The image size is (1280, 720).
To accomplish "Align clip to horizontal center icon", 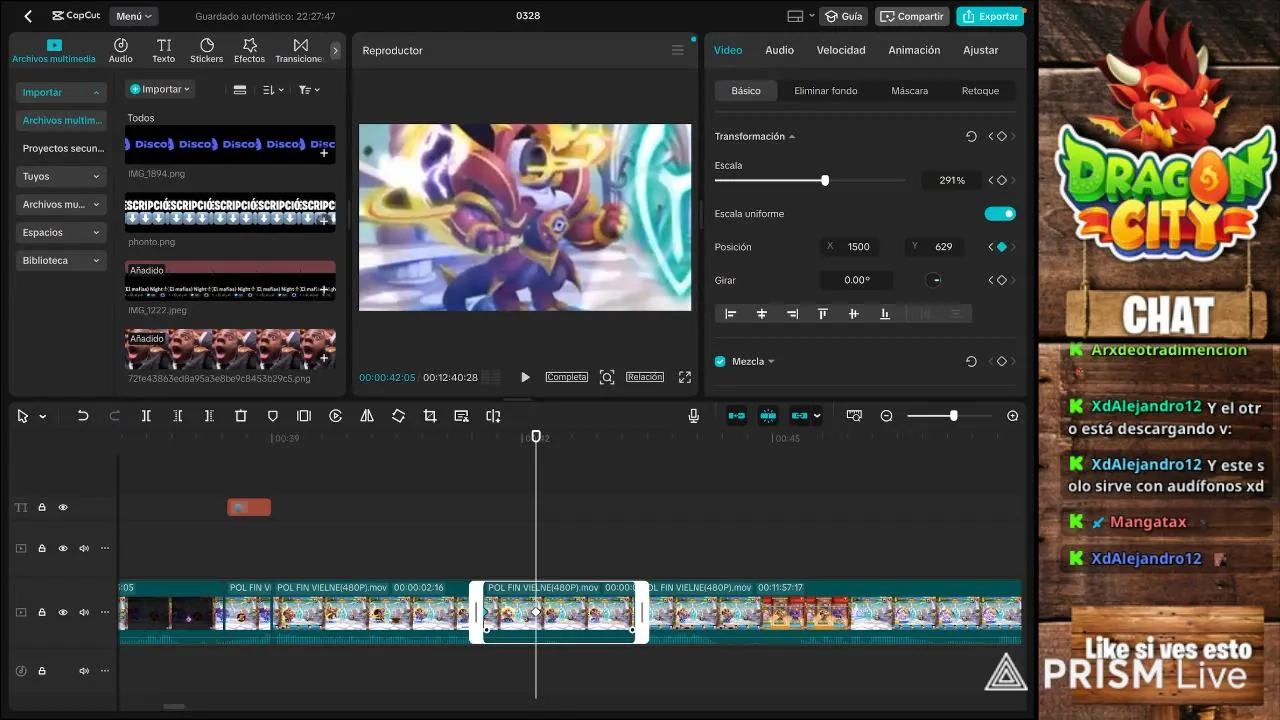I will (762, 314).
